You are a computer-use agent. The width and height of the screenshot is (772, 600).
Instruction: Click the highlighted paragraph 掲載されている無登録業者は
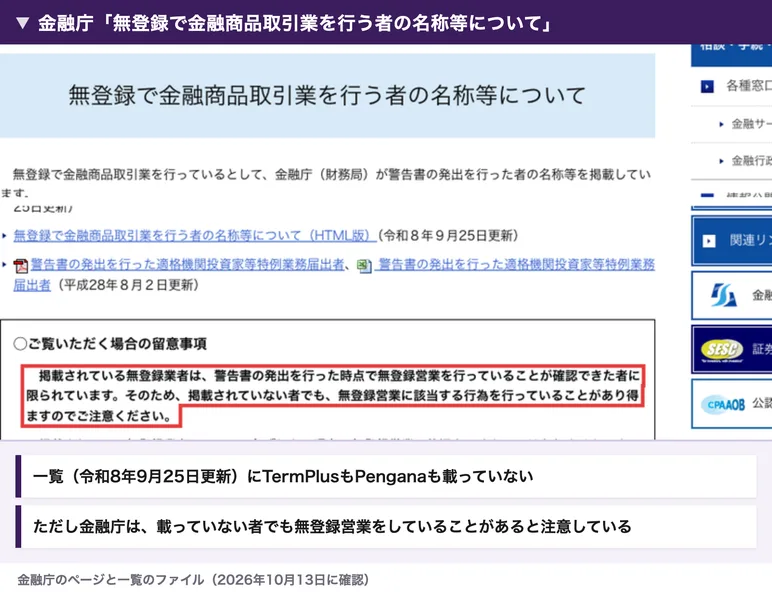click(x=333, y=396)
